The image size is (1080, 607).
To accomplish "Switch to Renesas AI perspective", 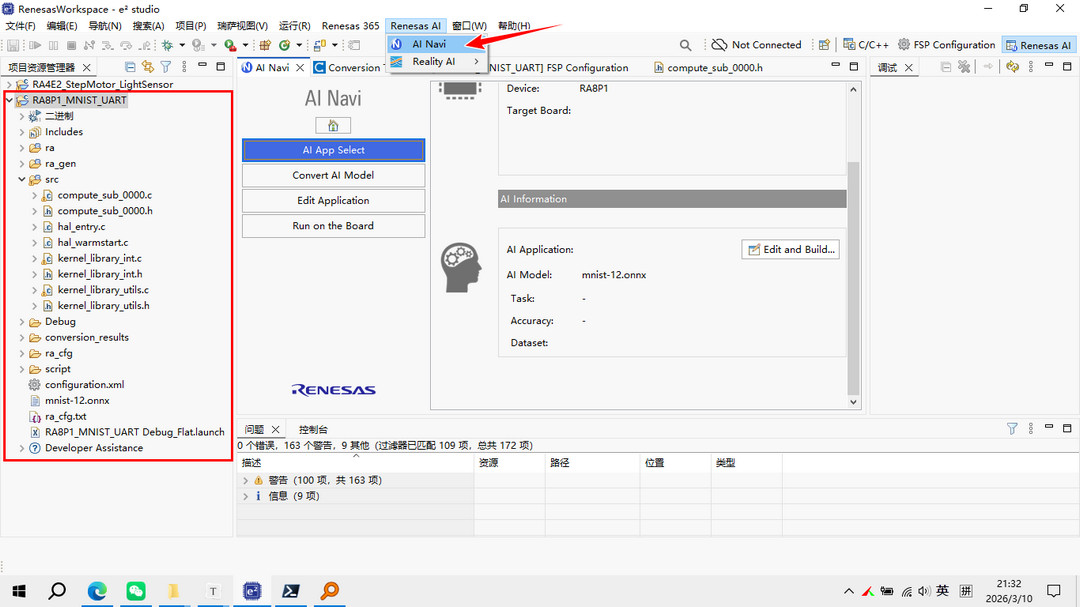I will (1039, 45).
